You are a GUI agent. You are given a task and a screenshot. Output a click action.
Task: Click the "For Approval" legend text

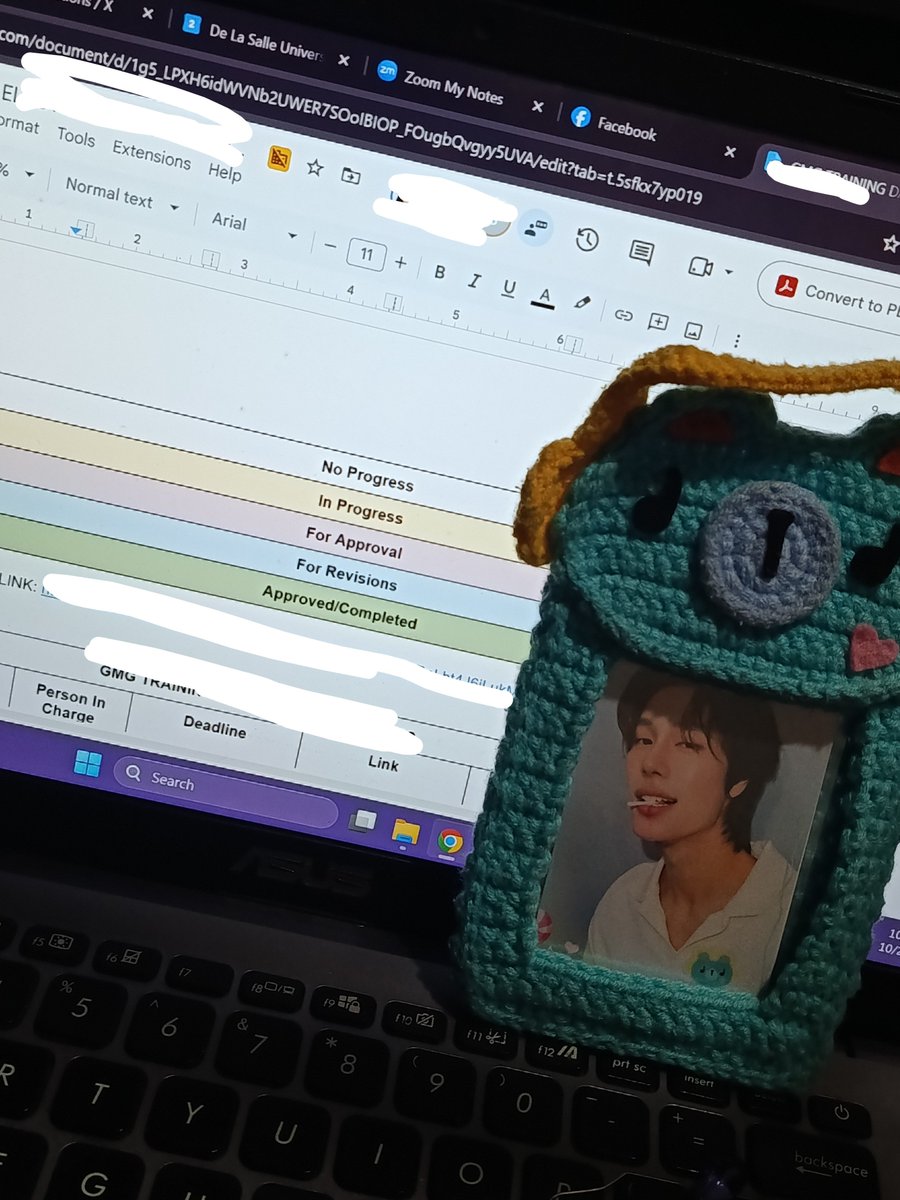point(353,543)
